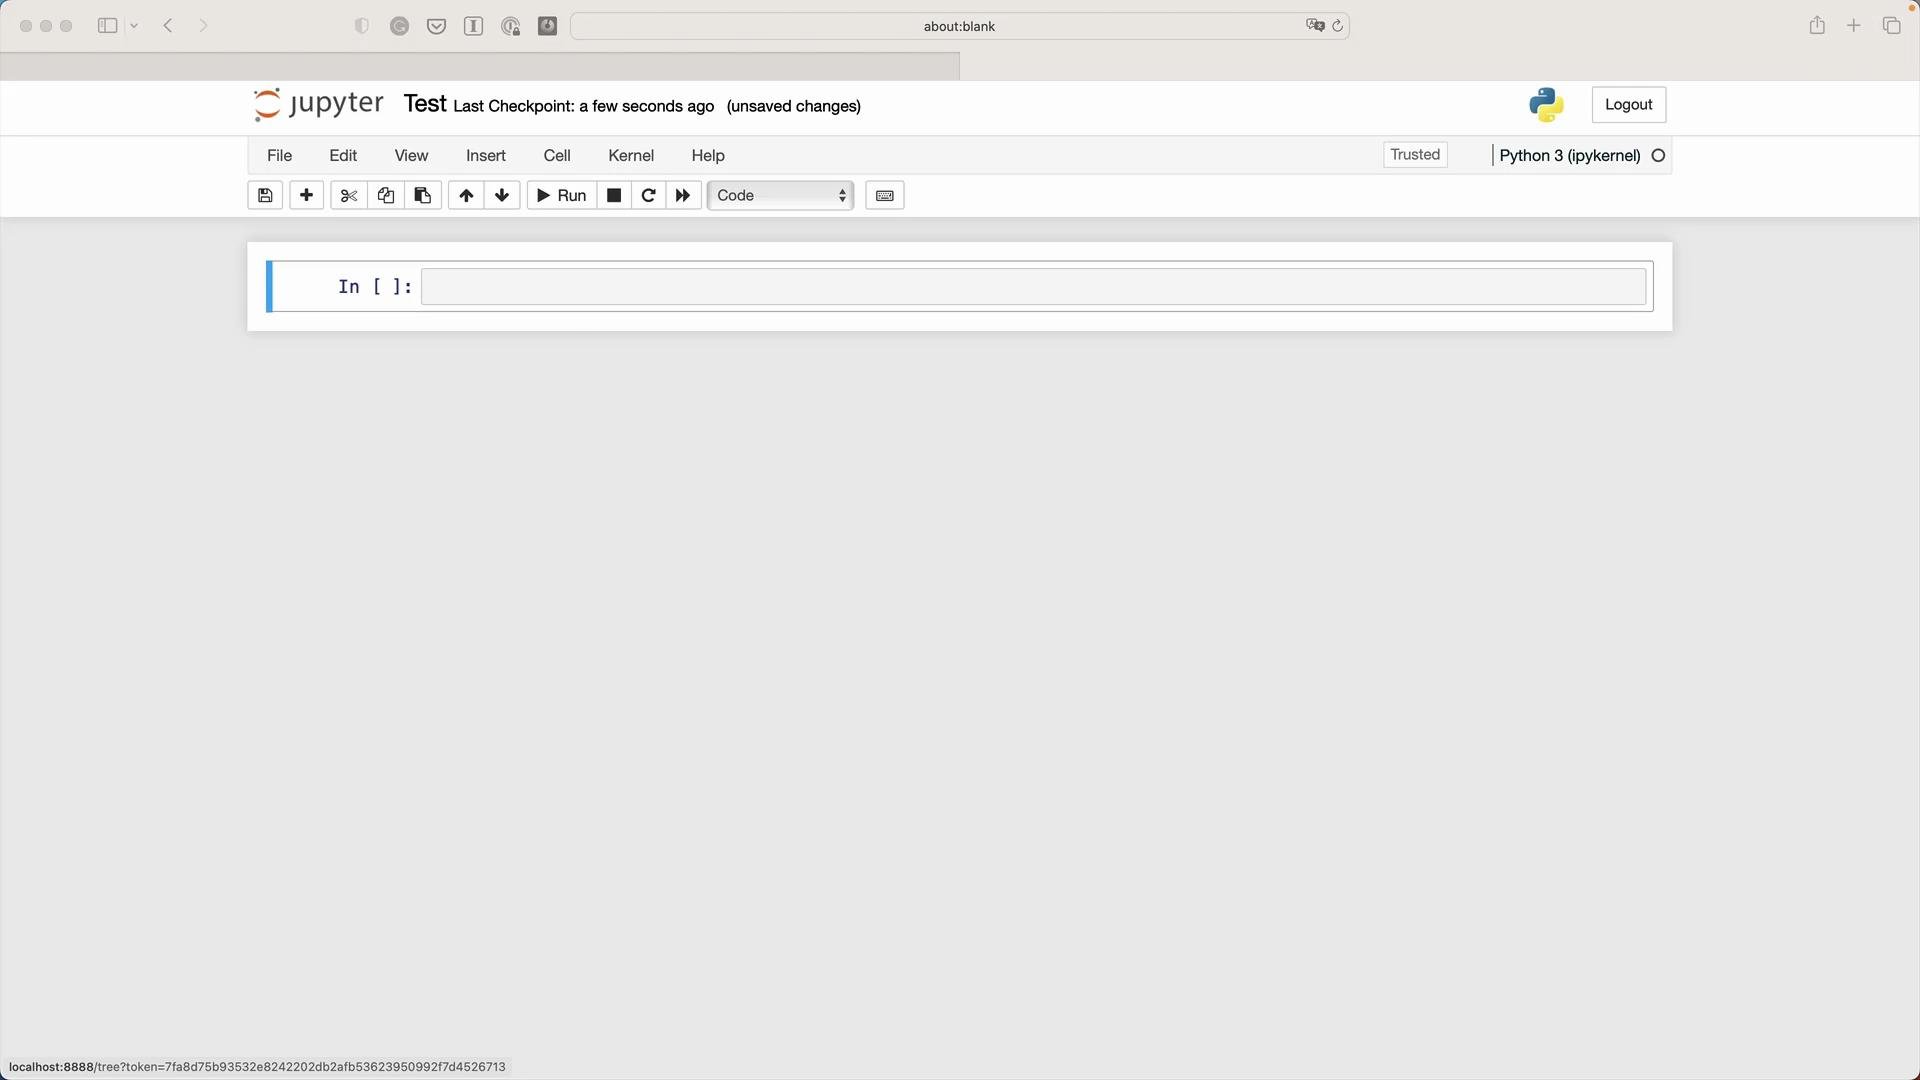This screenshot has height=1080, width=1920.
Task: Restart kernel and rerun all with the fast-forward icon
Action: 683,195
